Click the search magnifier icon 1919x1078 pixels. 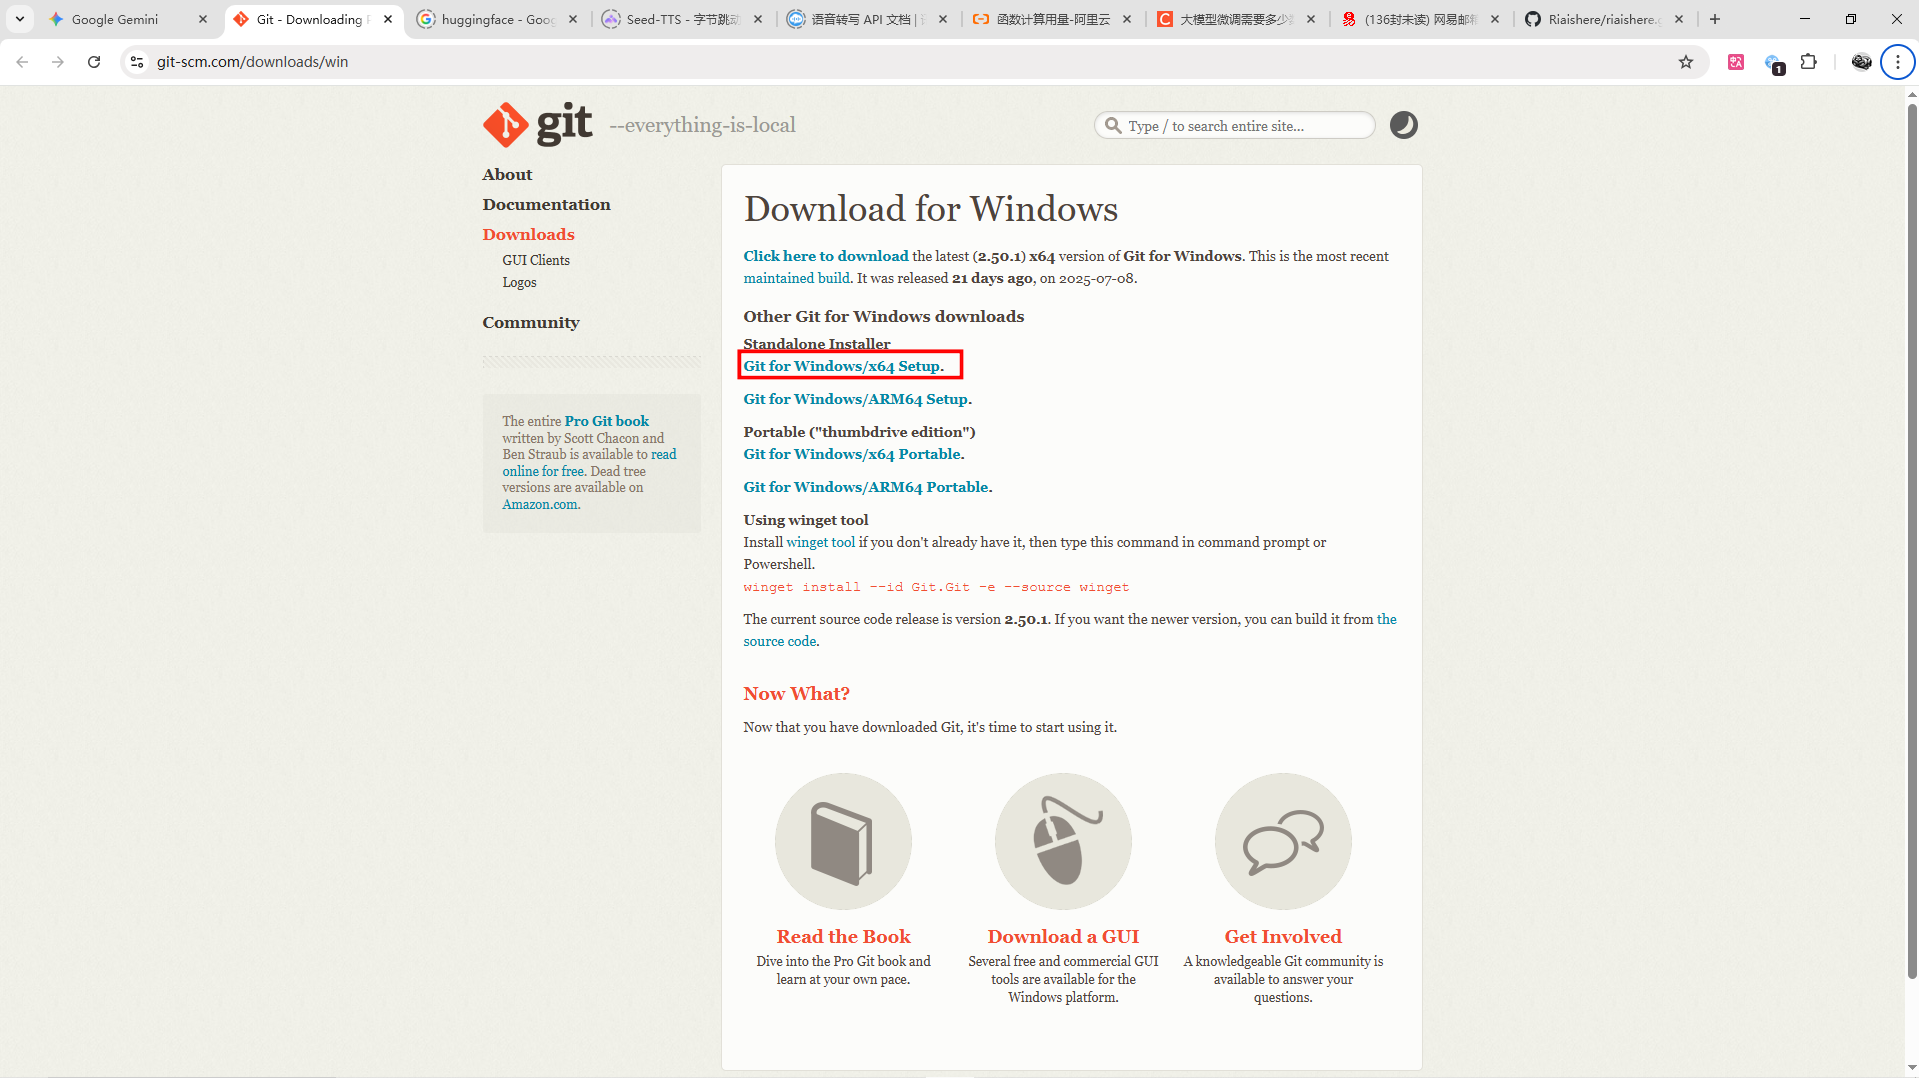click(1112, 126)
